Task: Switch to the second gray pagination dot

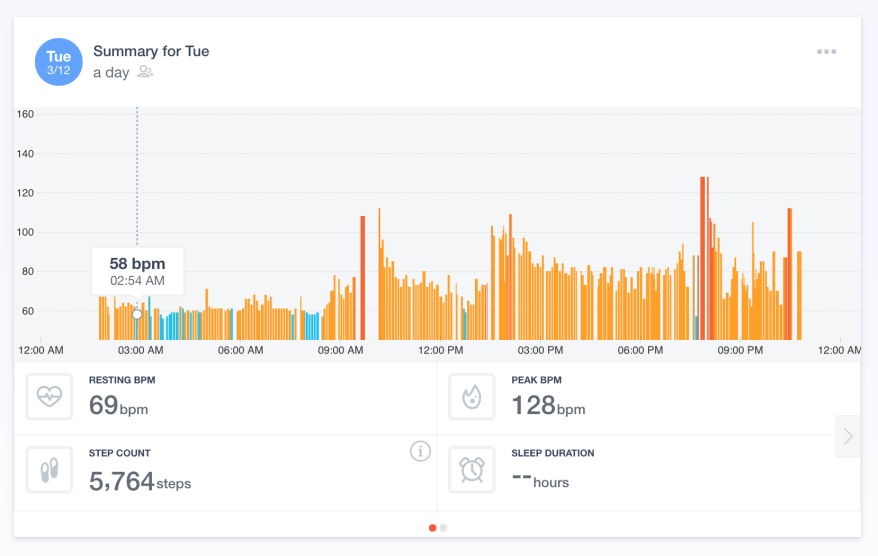Action: coord(443,527)
